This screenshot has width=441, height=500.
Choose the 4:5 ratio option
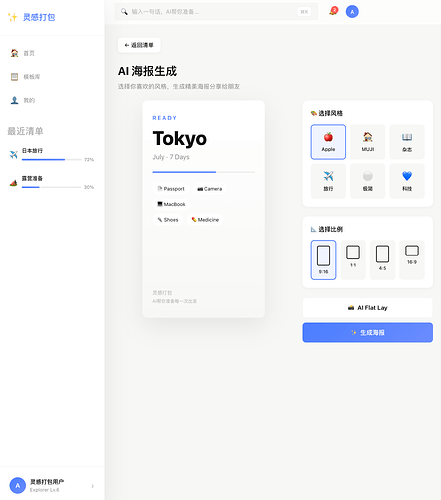(x=382, y=260)
